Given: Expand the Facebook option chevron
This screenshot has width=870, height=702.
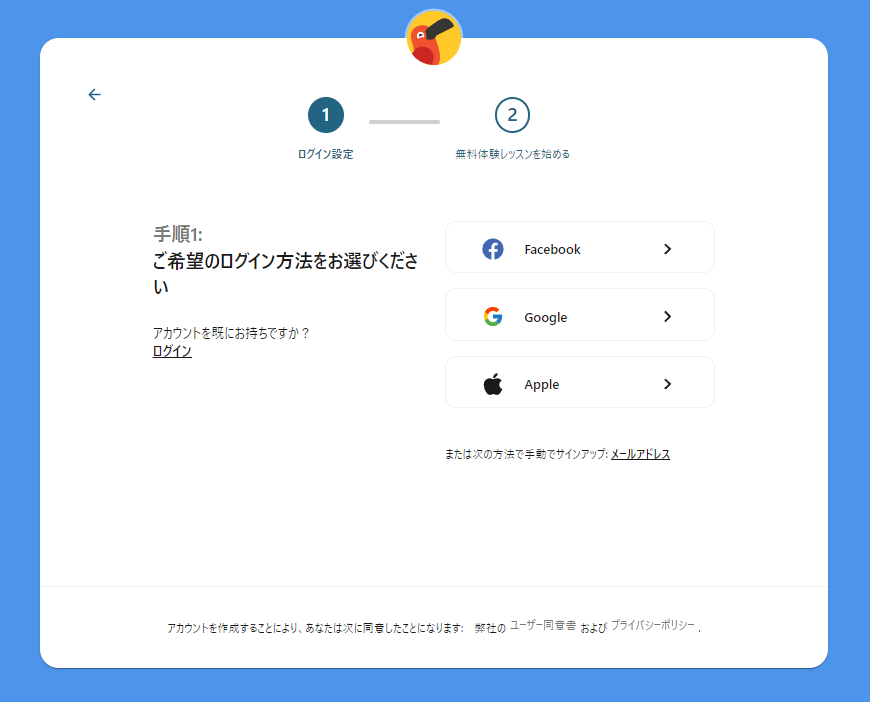Looking at the screenshot, I should coord(667,249).
